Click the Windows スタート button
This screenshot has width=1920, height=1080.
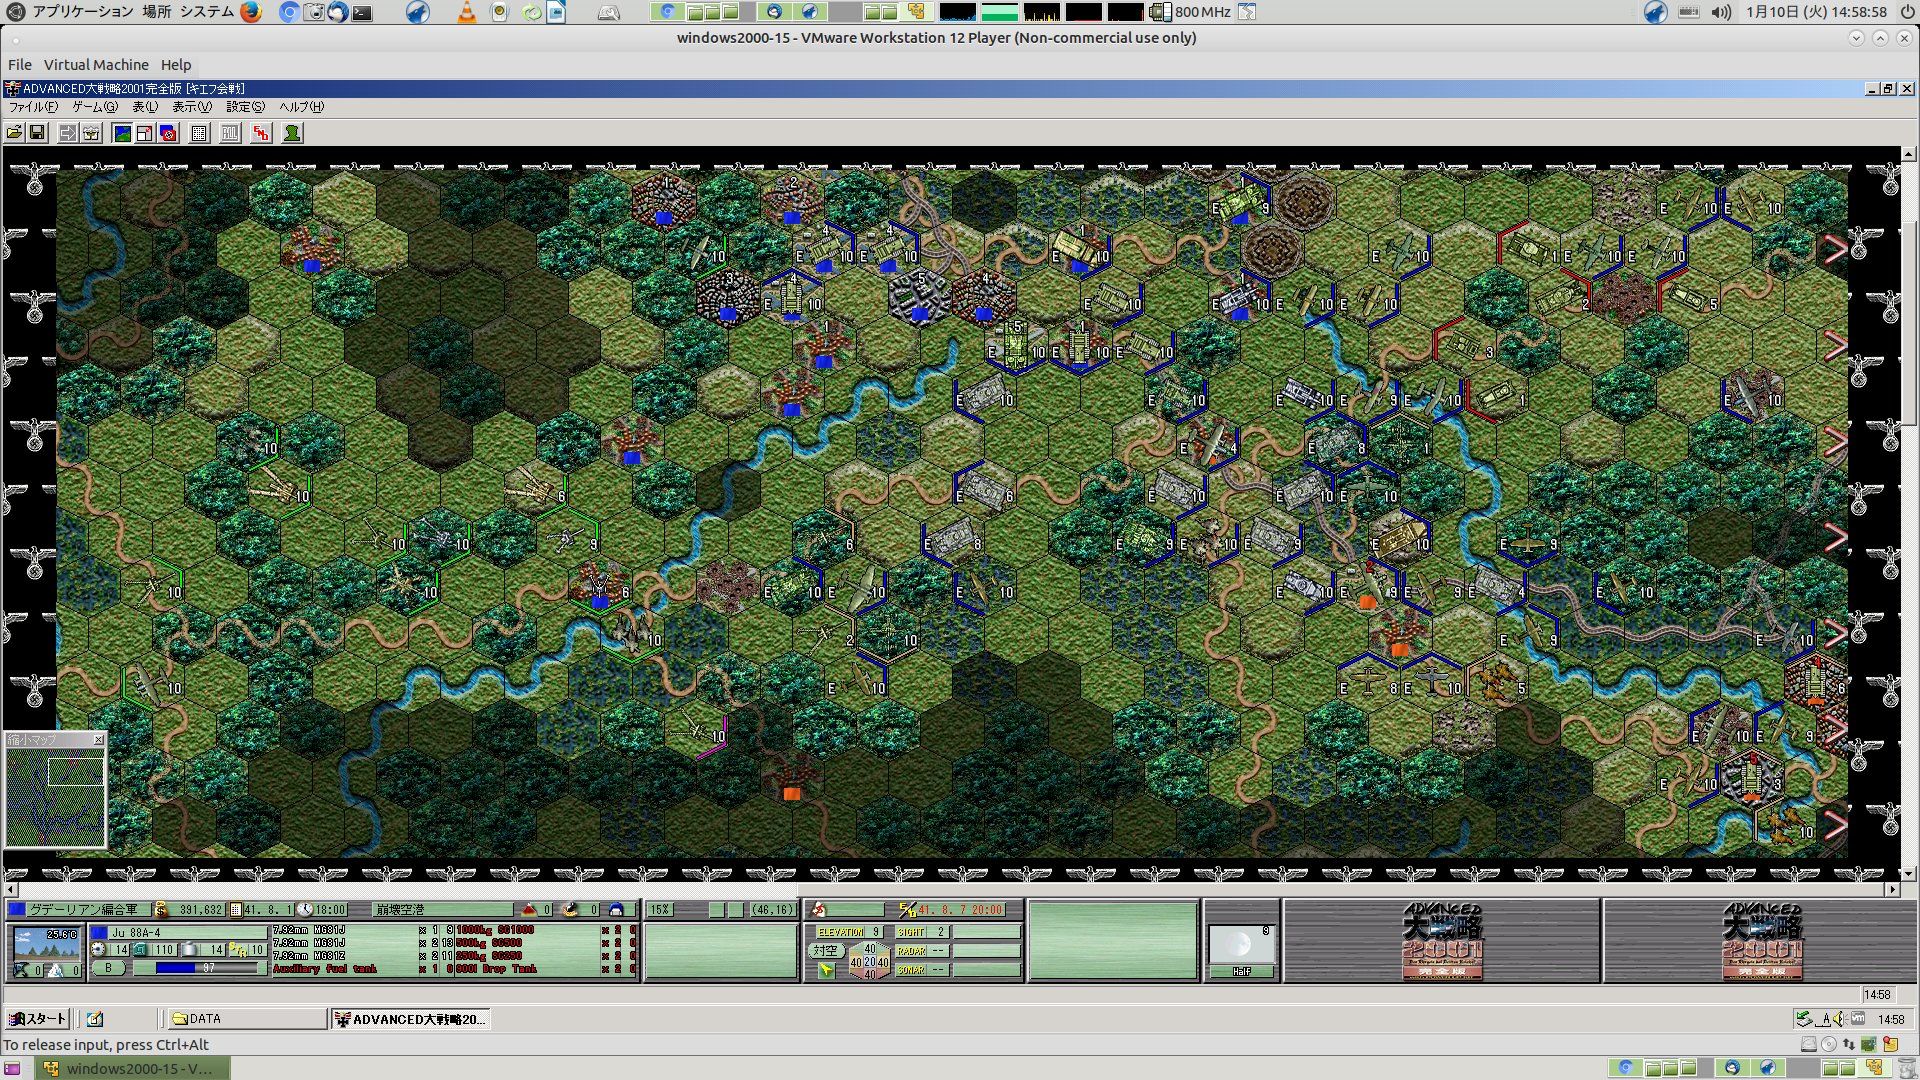coord(37,1019)
